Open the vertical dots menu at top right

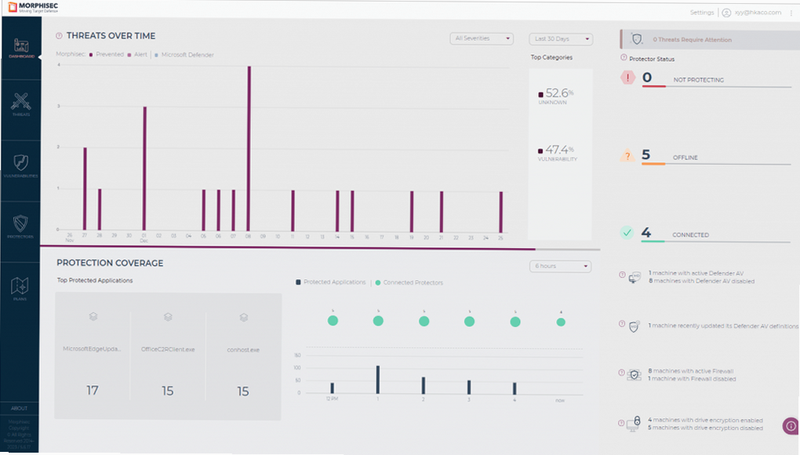coord(791,13)
